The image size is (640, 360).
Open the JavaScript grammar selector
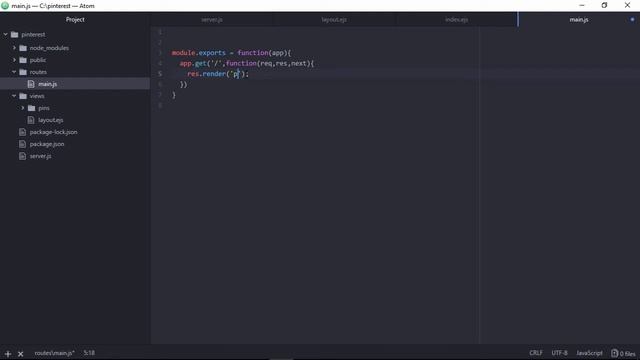(589, 353)
